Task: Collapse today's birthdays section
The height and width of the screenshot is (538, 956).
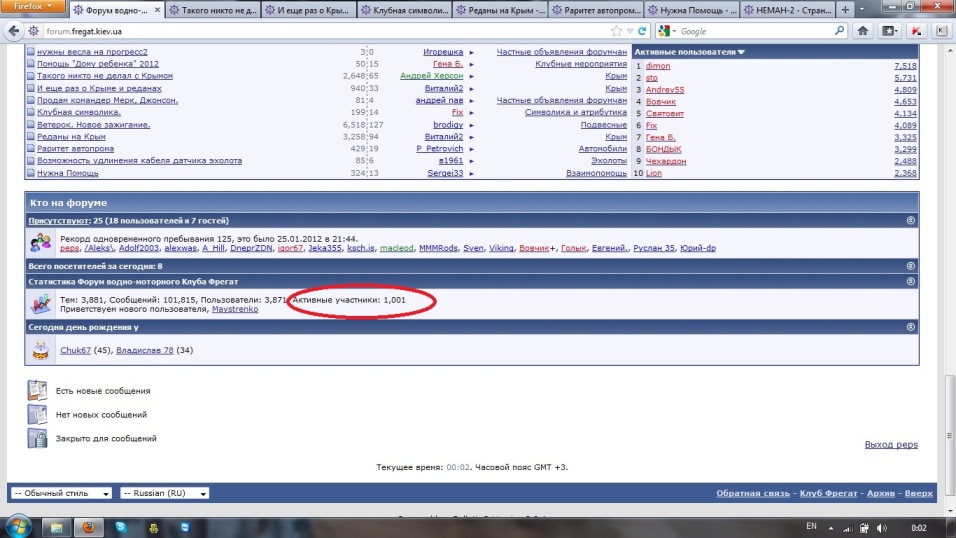Action: pyautogui.click(x=909, y=326)
